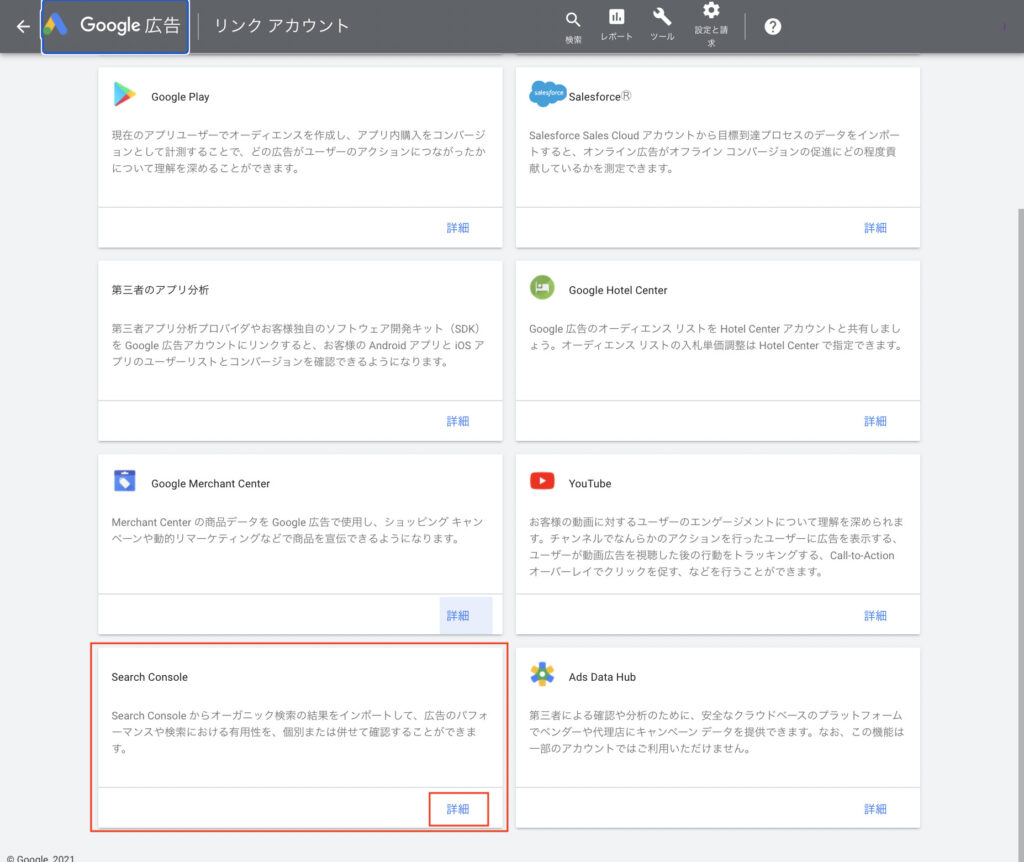Screen dimensions: 1024x862
Task: Open 詳細 link for Search Console
Action: click(x=458, y=809)
